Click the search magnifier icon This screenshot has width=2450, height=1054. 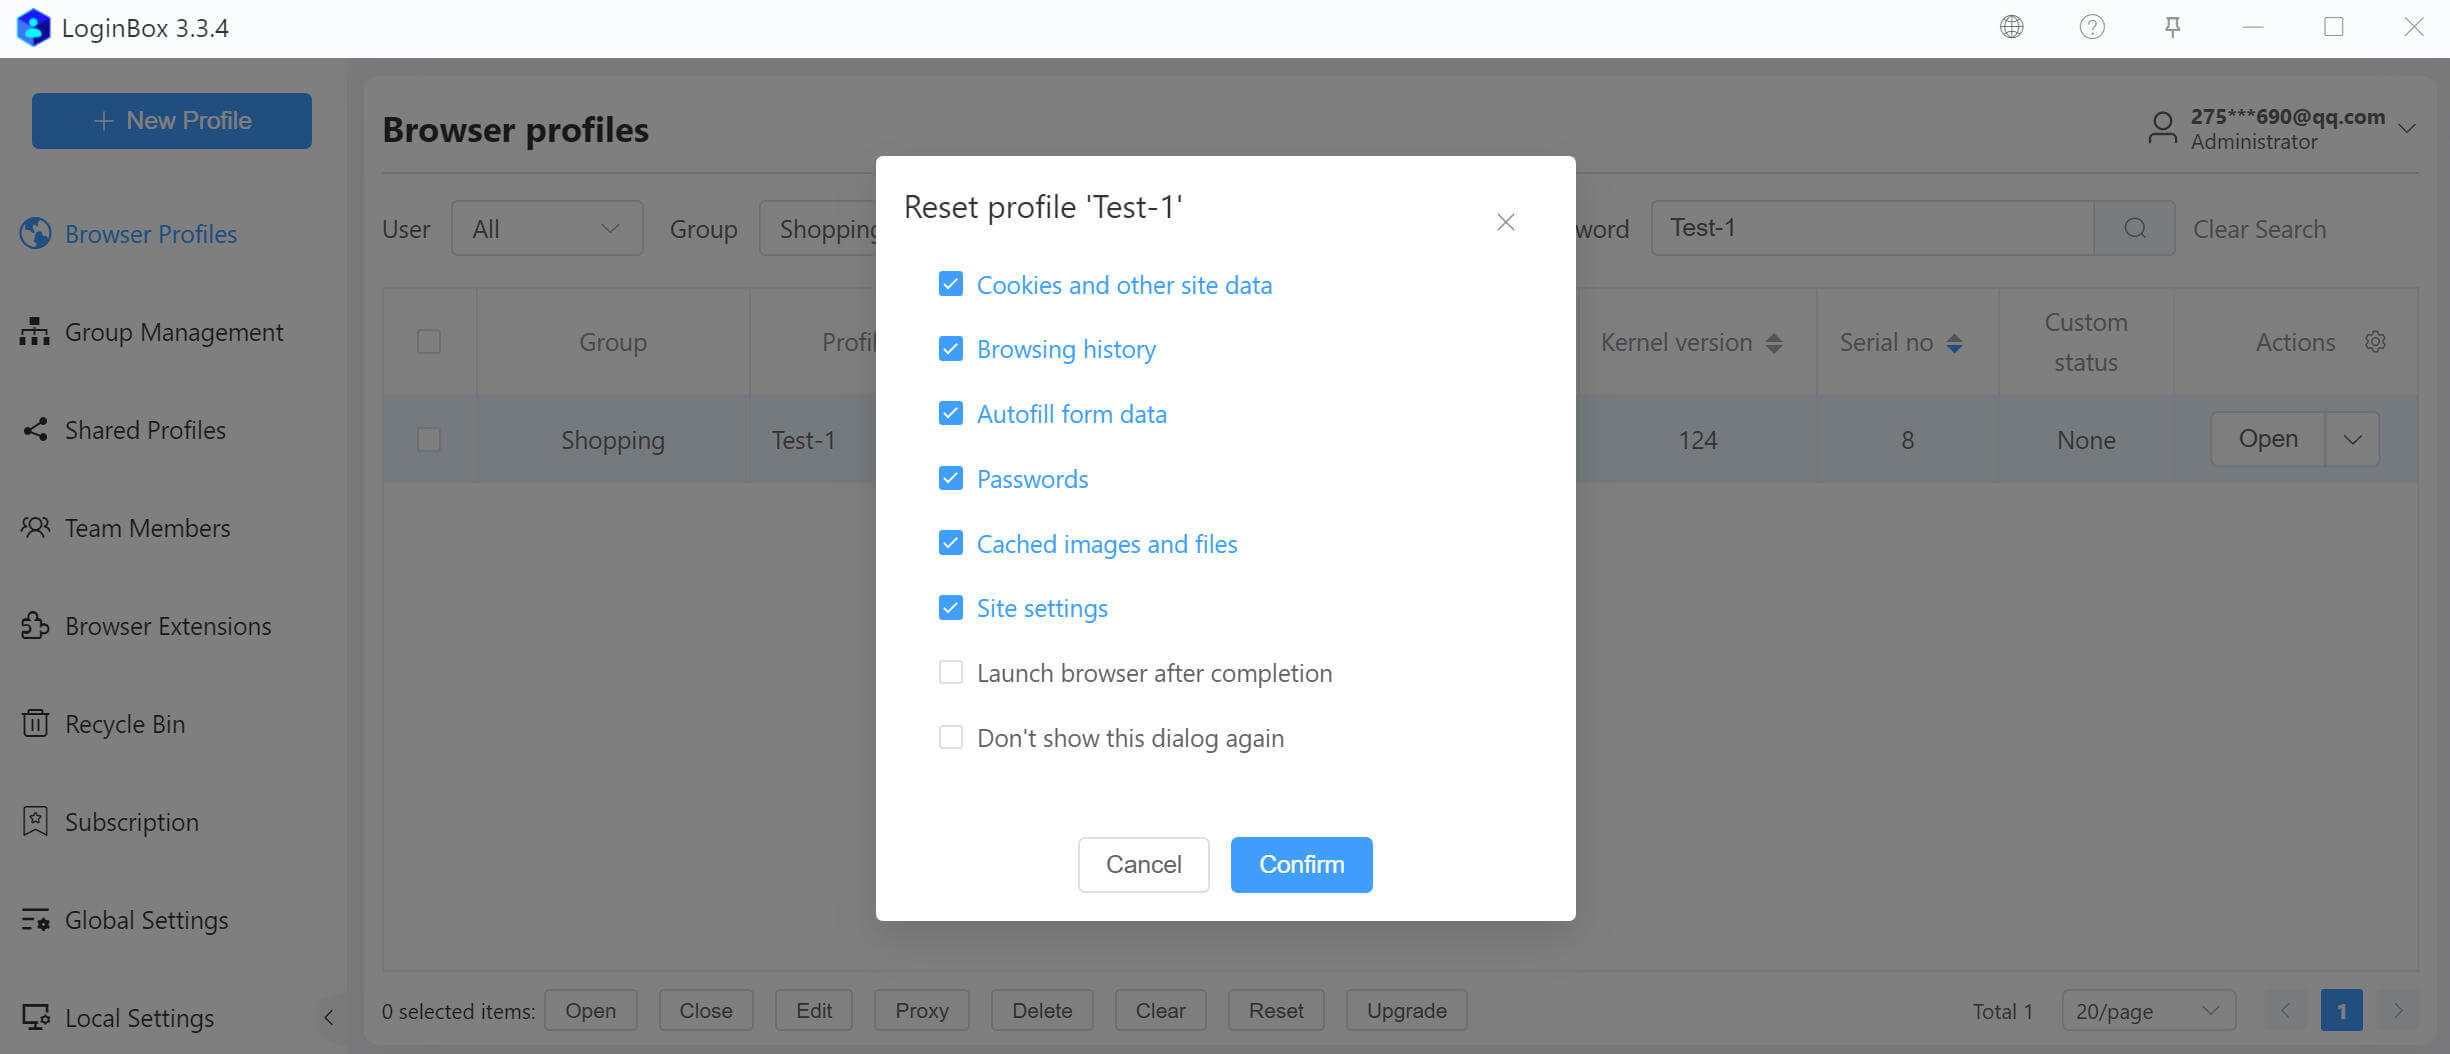tap(2134, 228)
